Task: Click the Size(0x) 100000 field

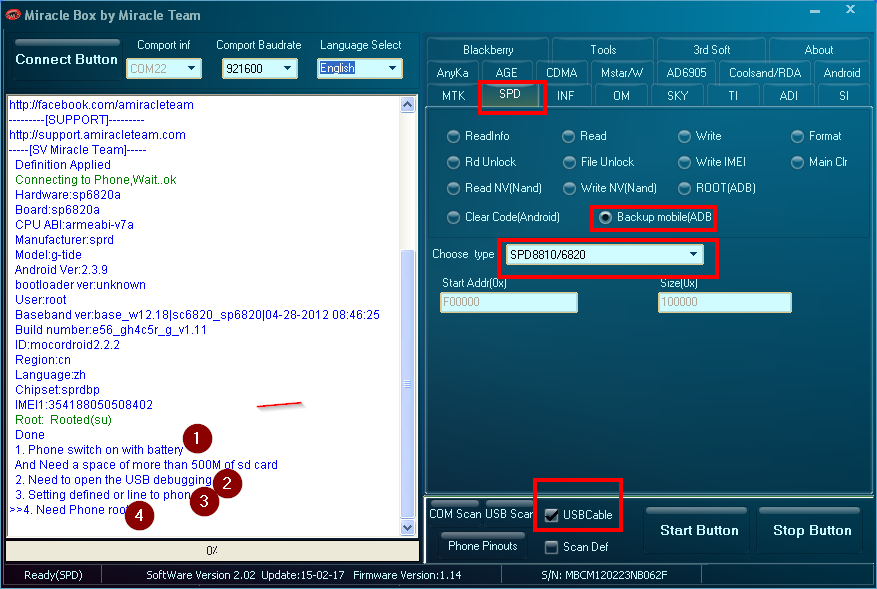Action: (x=724, y=302)
